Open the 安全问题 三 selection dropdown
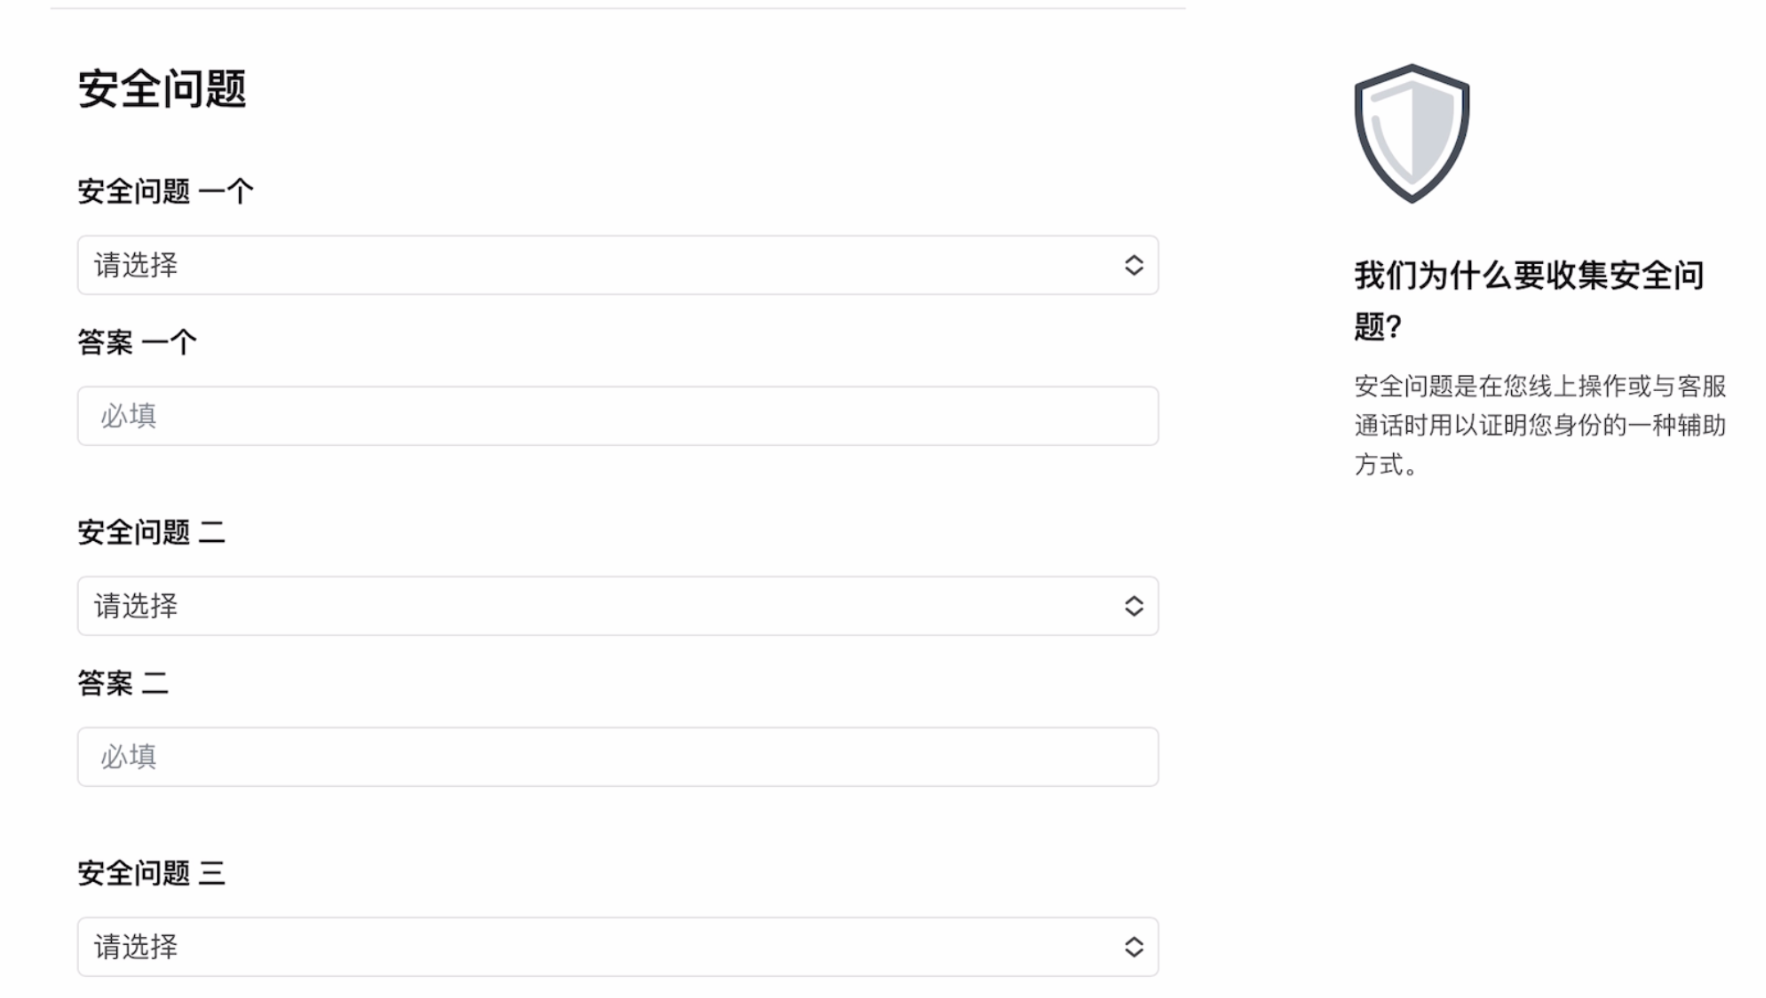 tap(617, 947)
